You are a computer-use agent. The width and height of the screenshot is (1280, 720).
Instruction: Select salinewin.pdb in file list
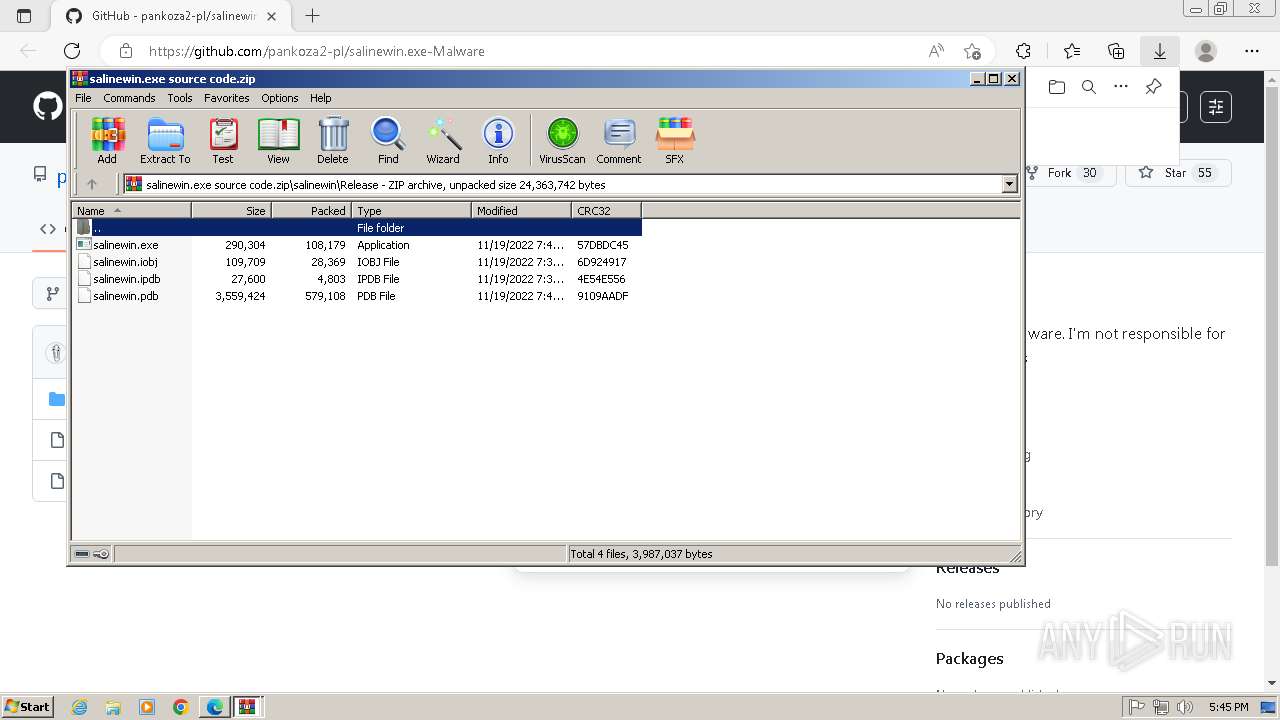click(357, 295)
